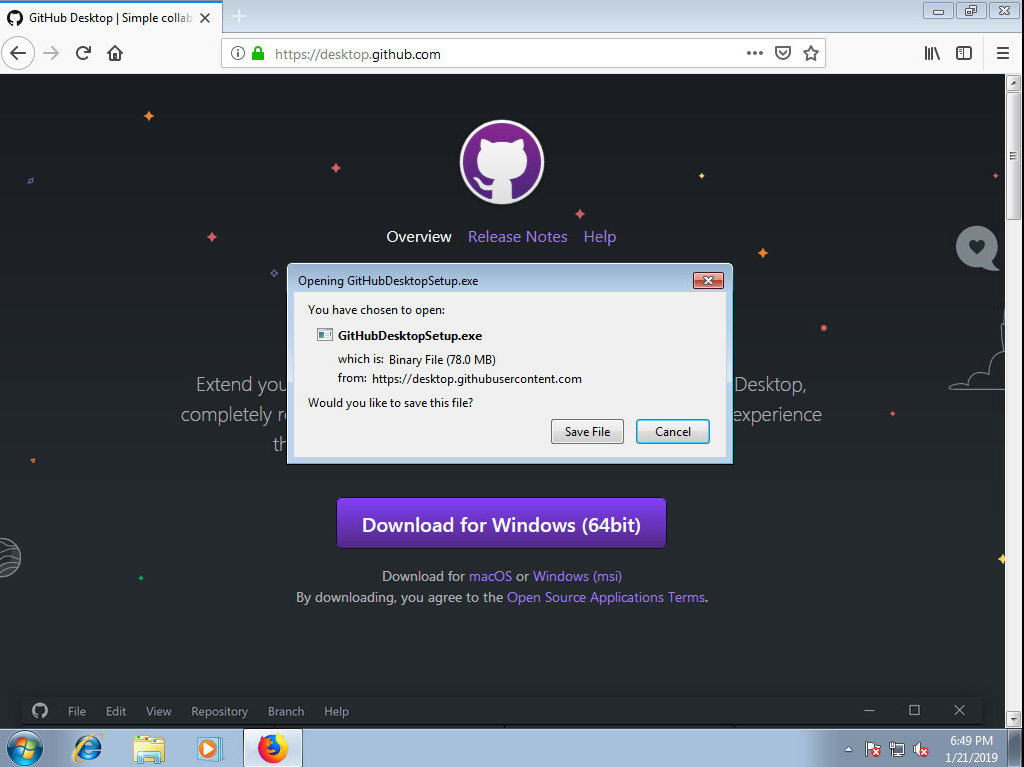Viewport: 1024px width, 767px height.
Task: Click the GitHub Desktop purple logo
Action: [502, 161]
